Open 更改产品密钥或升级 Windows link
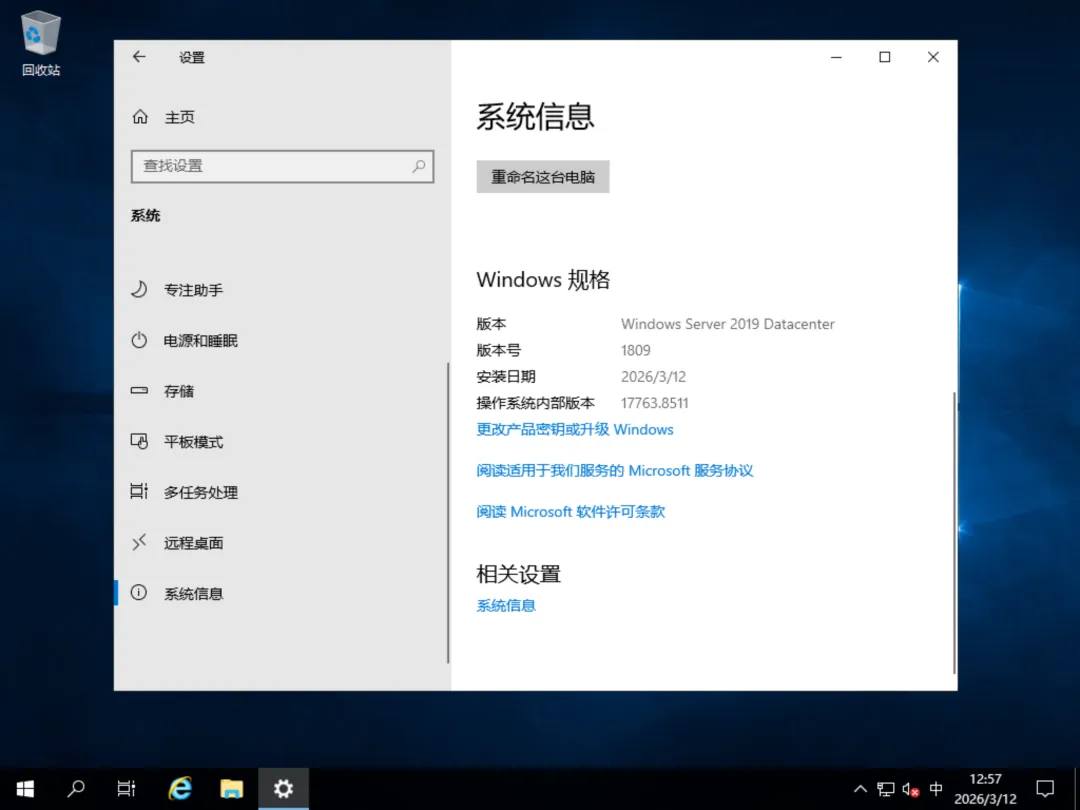Screen dimensions: 1080x810 [x=575, y=429]
